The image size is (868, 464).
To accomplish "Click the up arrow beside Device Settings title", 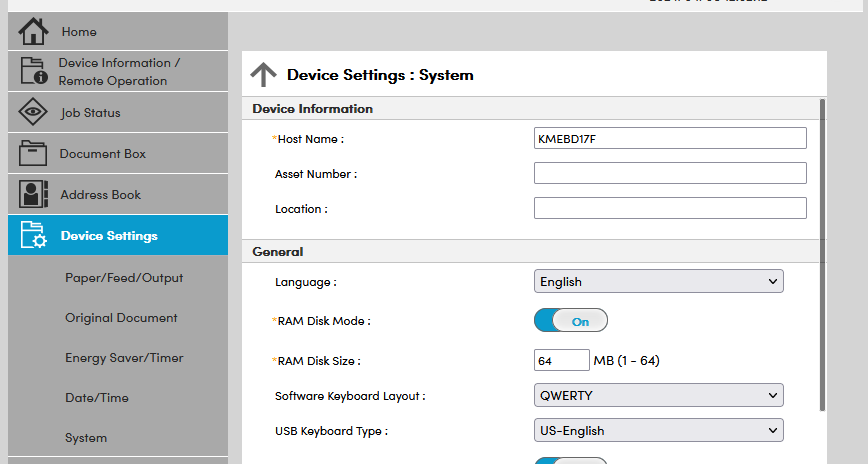I will (263, 75).
